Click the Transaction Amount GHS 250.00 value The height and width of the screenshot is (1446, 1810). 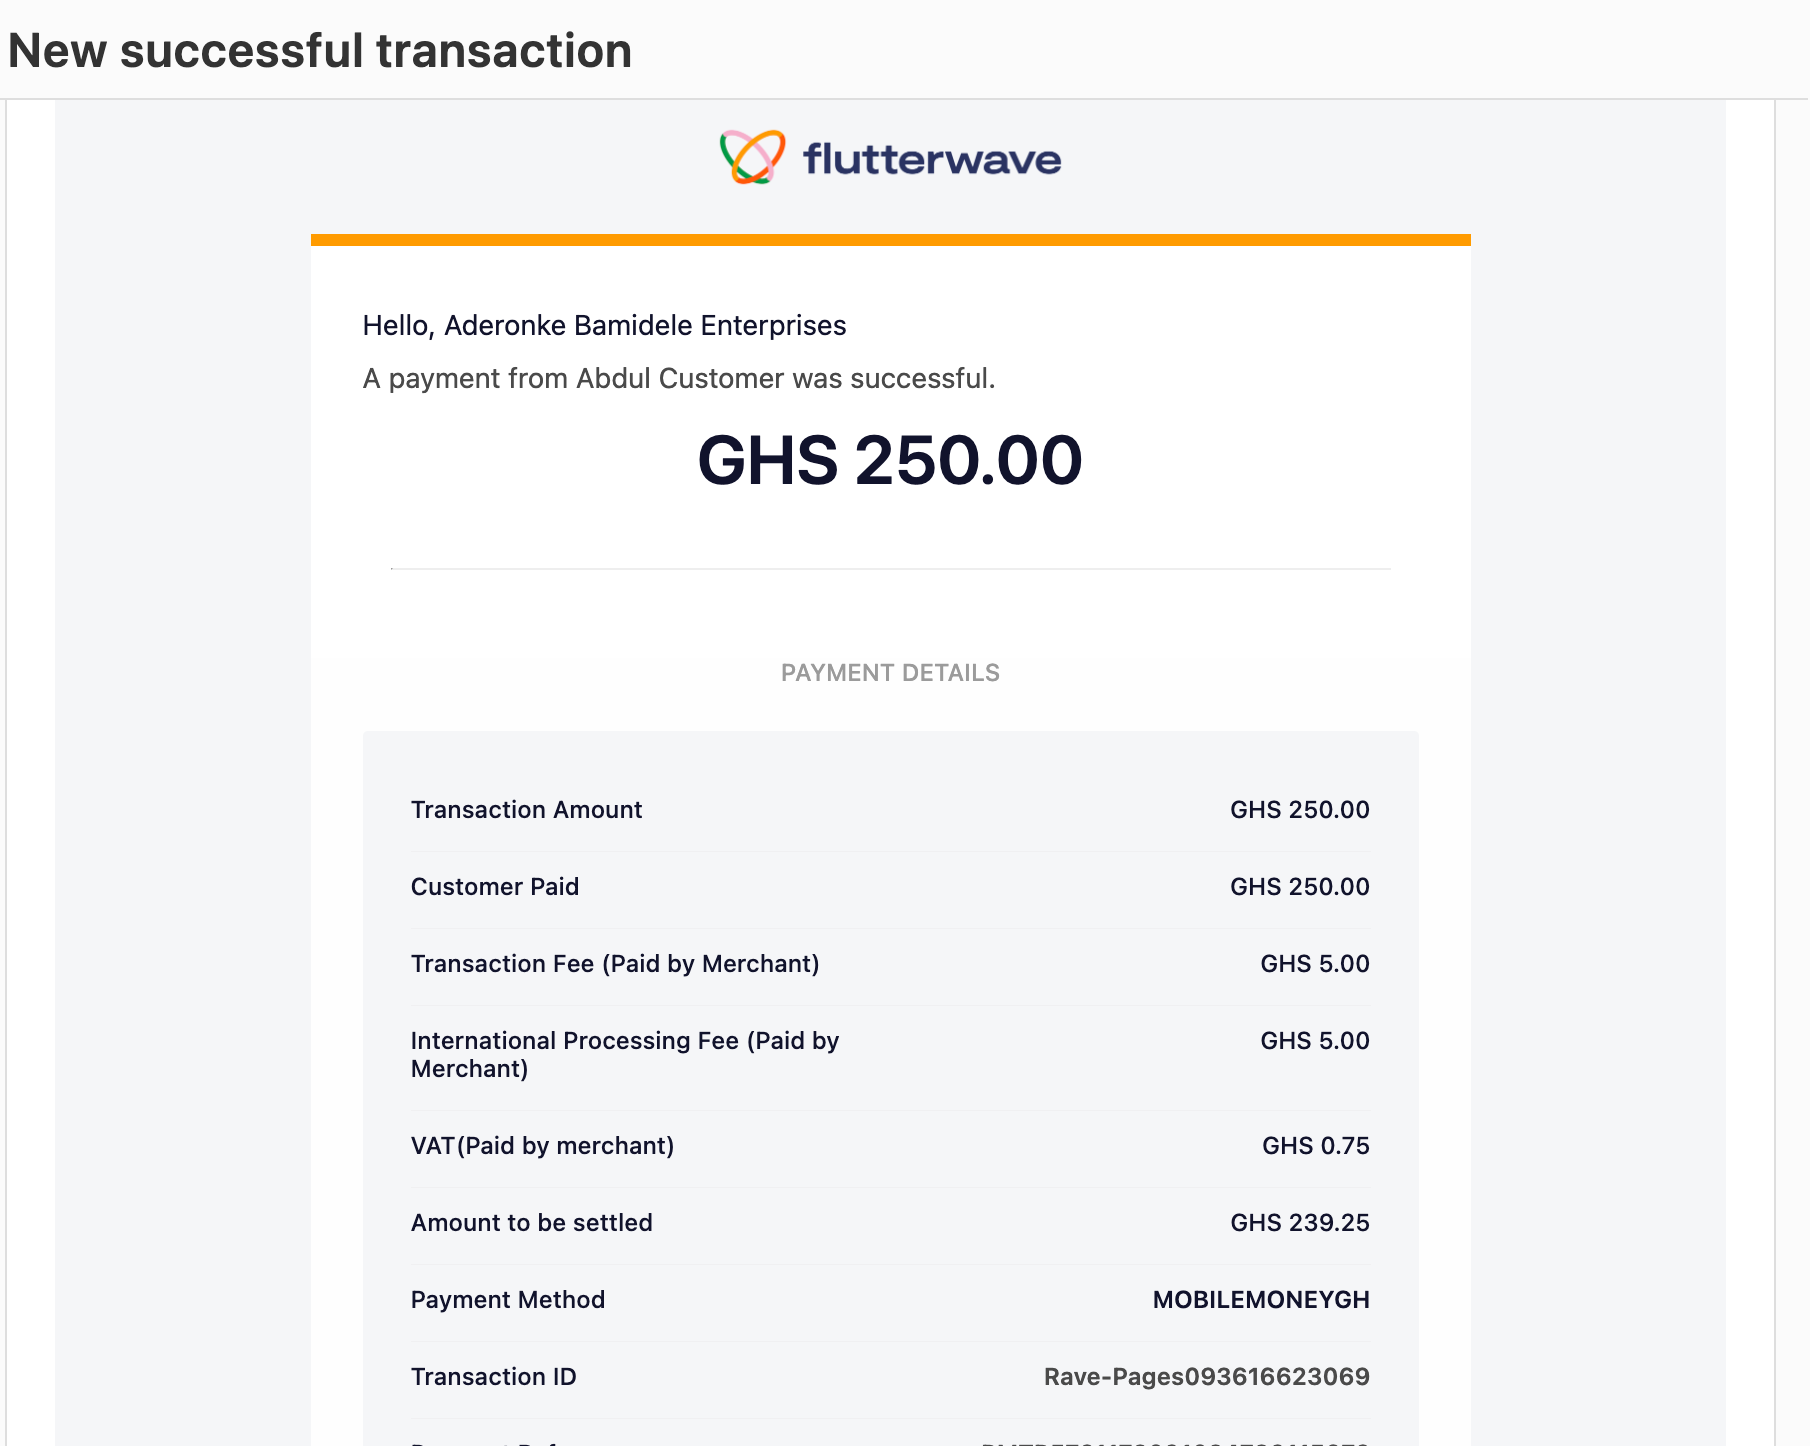point(1299,809)
